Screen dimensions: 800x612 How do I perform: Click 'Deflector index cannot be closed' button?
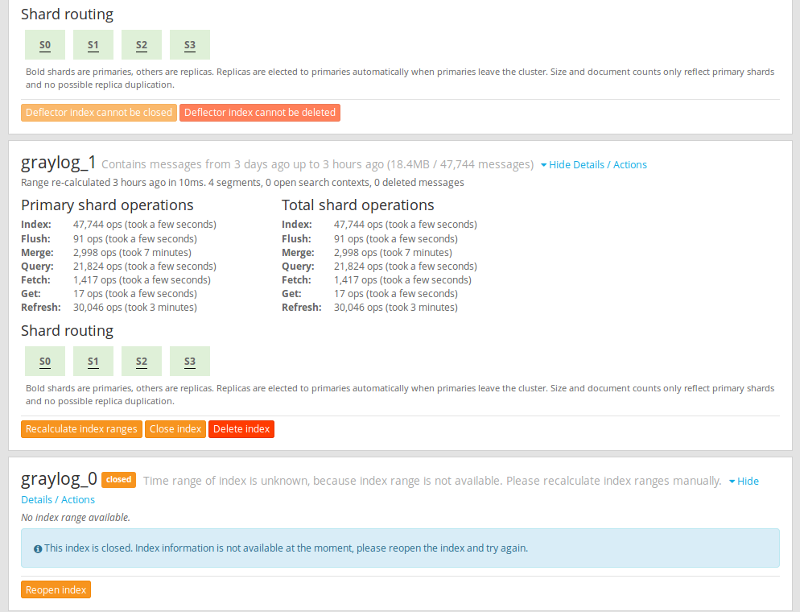click(99, 113)
